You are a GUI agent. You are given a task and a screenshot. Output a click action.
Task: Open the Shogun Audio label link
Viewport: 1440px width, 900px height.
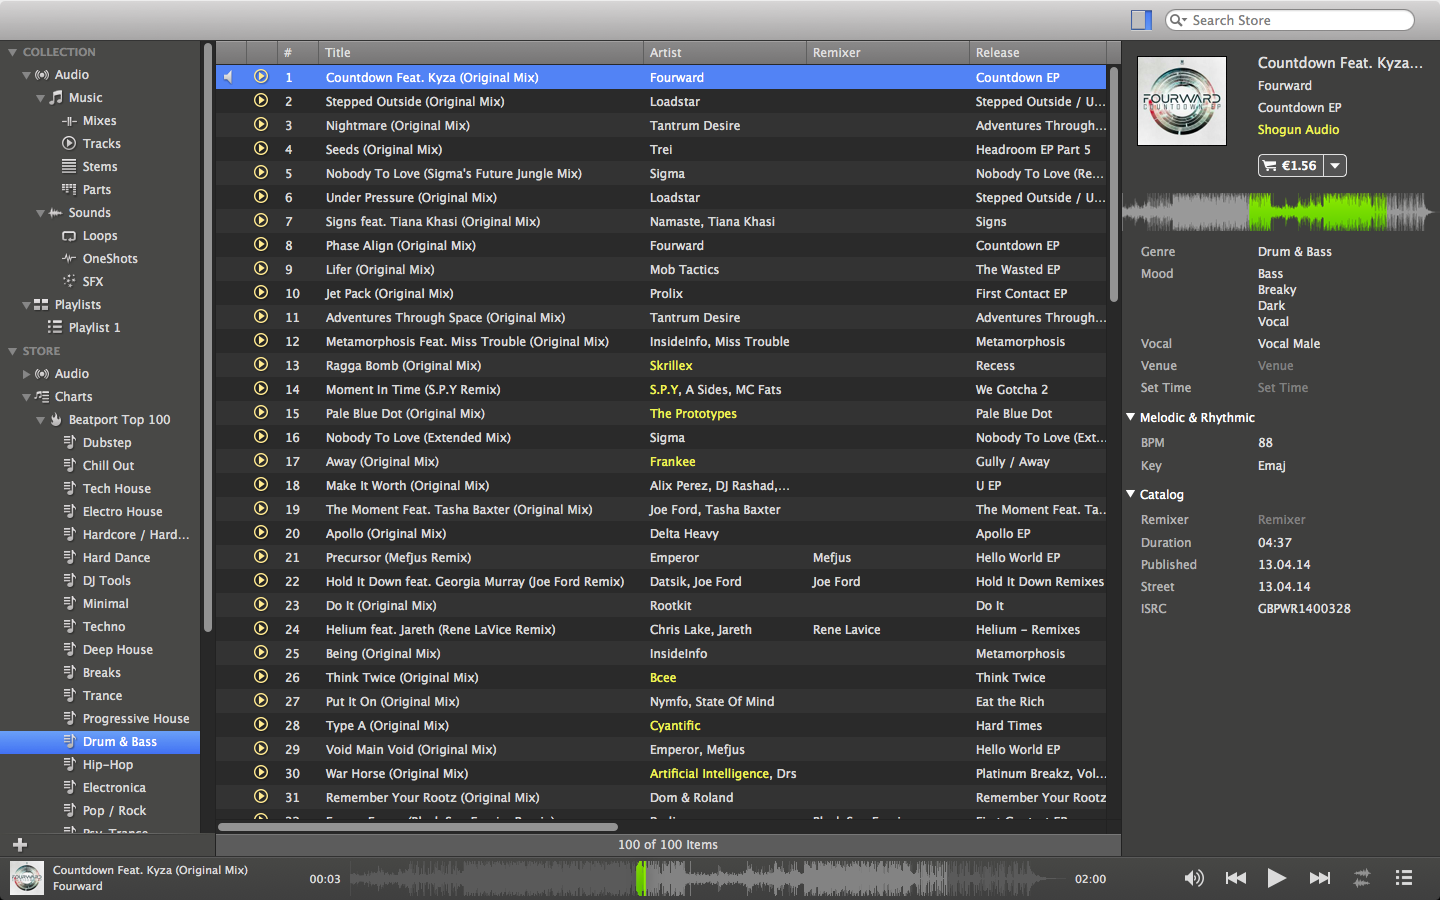click(x=1298, y=130)
